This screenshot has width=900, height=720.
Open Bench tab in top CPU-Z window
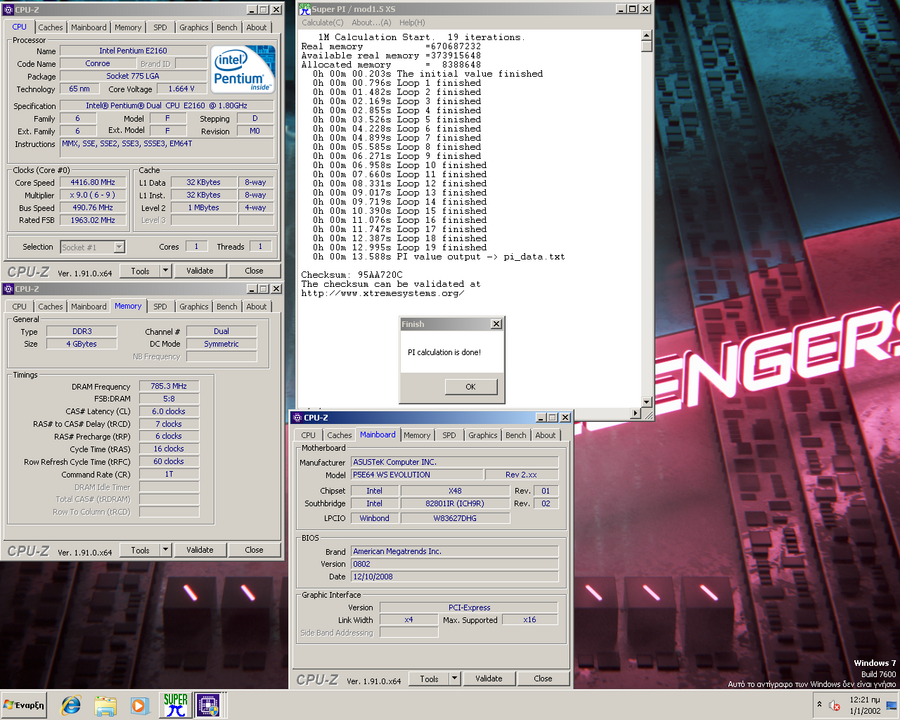pos(227,28)
